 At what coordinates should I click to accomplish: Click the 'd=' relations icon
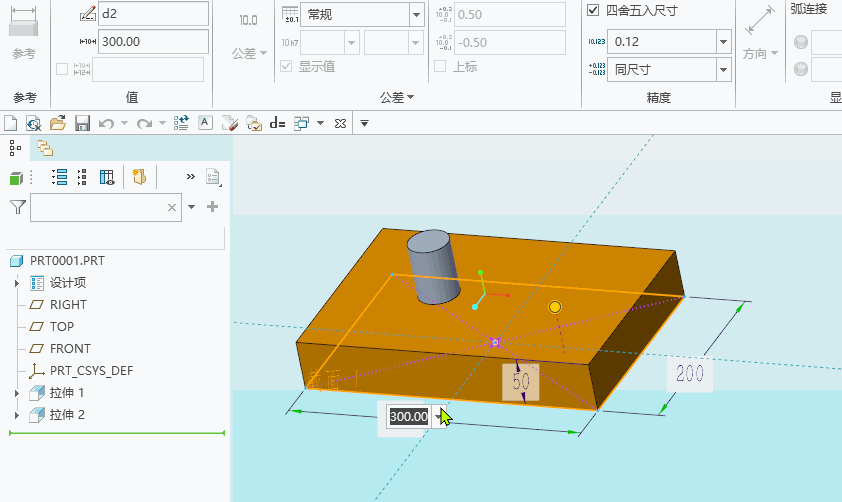(277, 123)
